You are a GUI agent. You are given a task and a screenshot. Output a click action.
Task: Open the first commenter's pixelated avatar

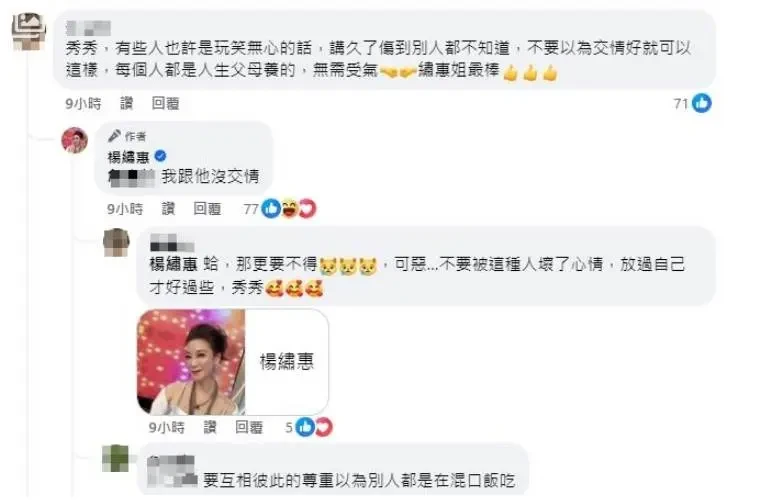29,32
